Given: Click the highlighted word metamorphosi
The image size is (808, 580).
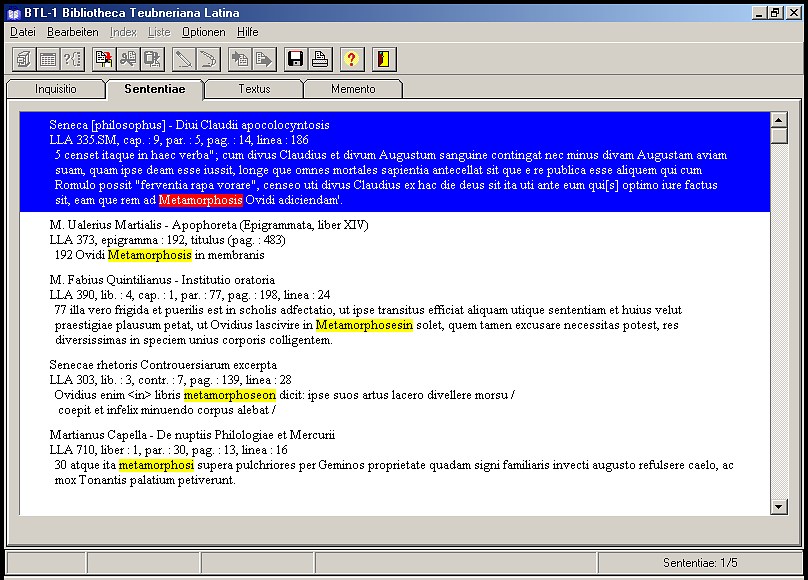Looking at the screenshot, I should point(156,465).
